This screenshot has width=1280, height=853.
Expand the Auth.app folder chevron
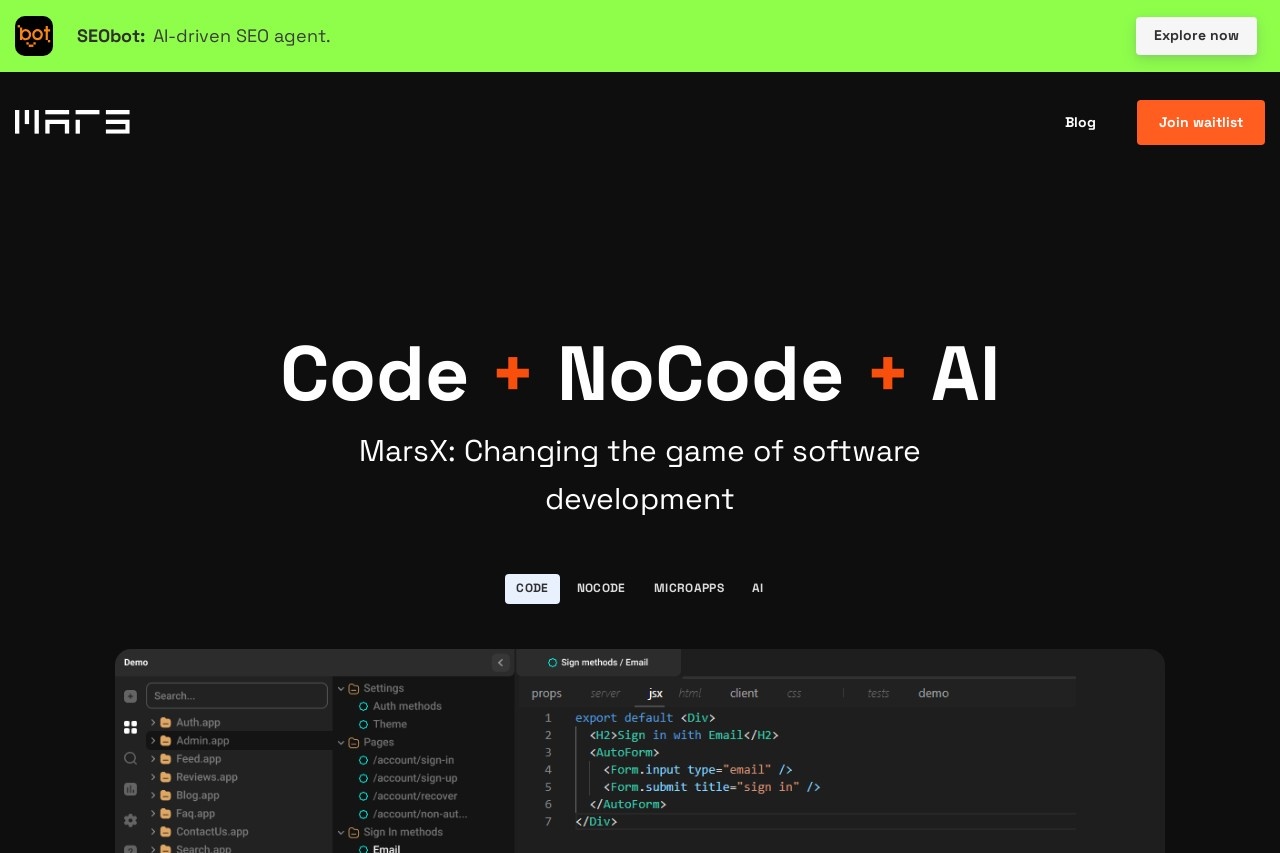[x=153, y=722]
